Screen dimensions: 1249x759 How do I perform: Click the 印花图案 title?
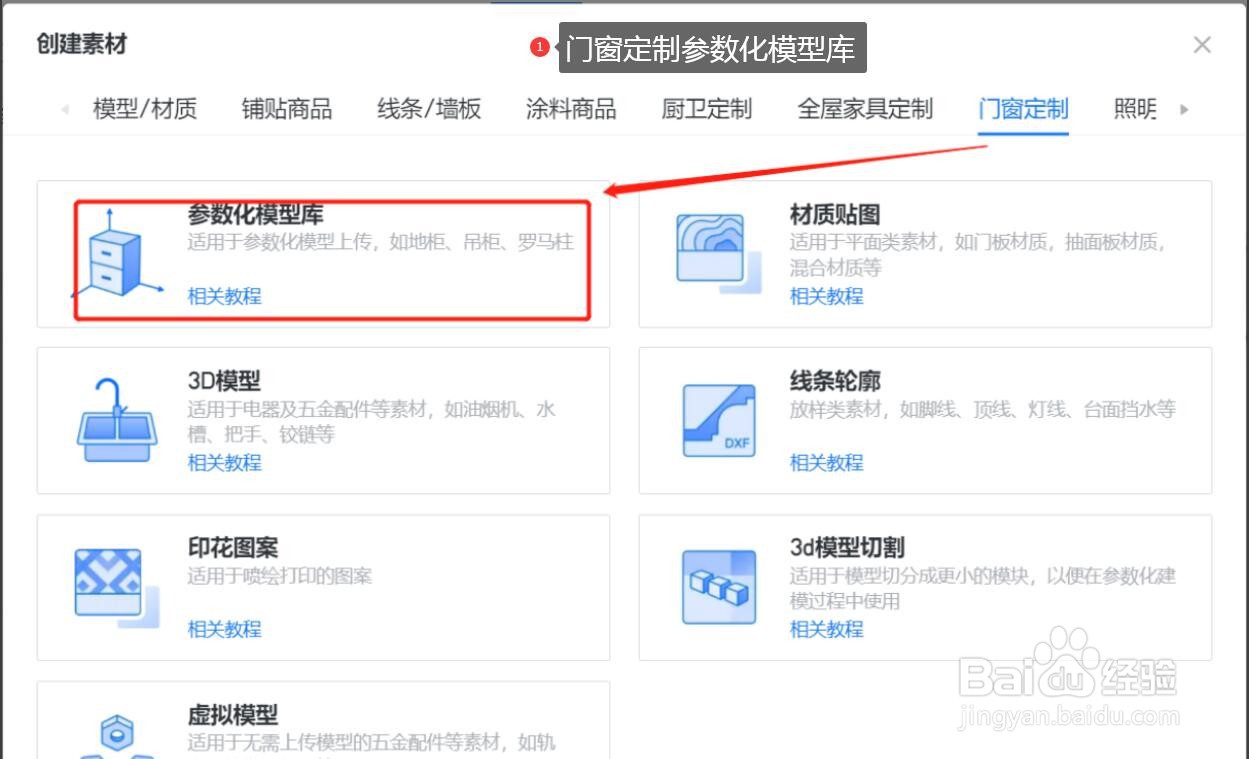click(x=233, y=548)
